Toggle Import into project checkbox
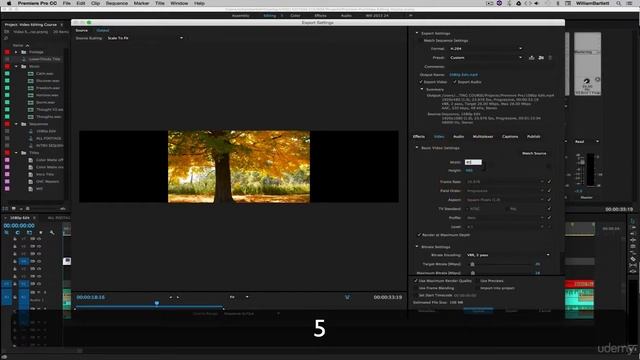640x360 pixels. 477,288
